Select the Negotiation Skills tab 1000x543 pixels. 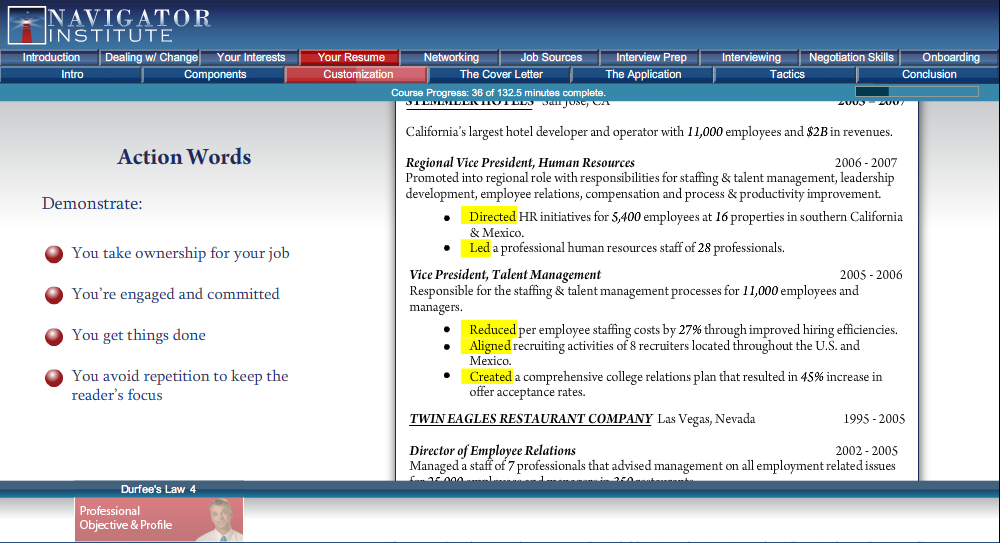coord(851,57)
